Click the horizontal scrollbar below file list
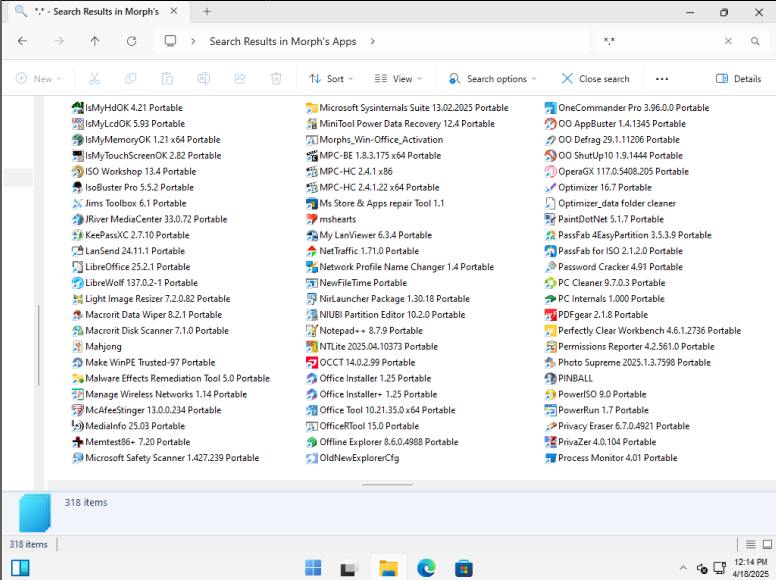The height and width of the screenshot is (580, 776). pos(388,485)
